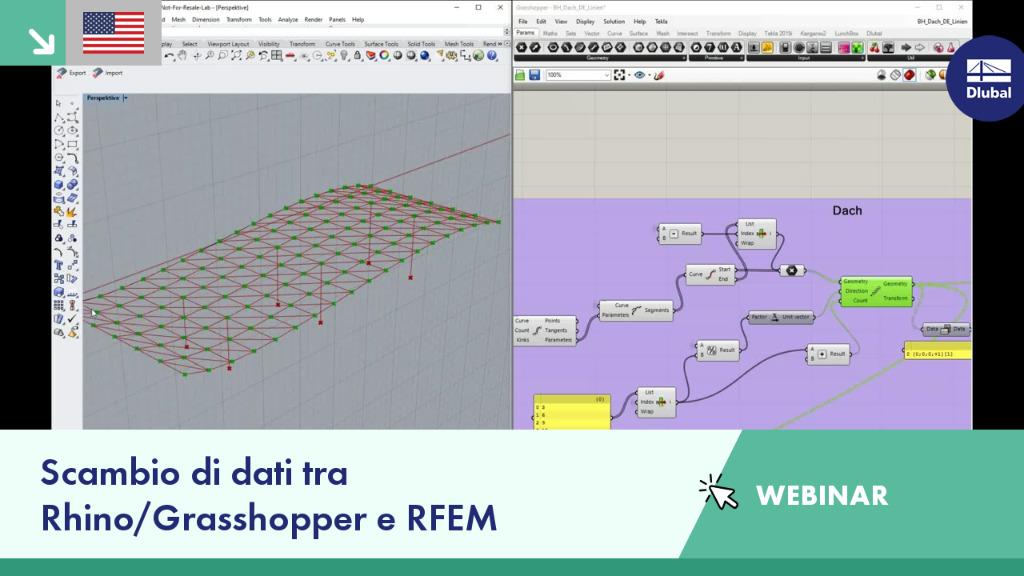
Task: Click the four-viewport layout icon
Action: (277, 56)
